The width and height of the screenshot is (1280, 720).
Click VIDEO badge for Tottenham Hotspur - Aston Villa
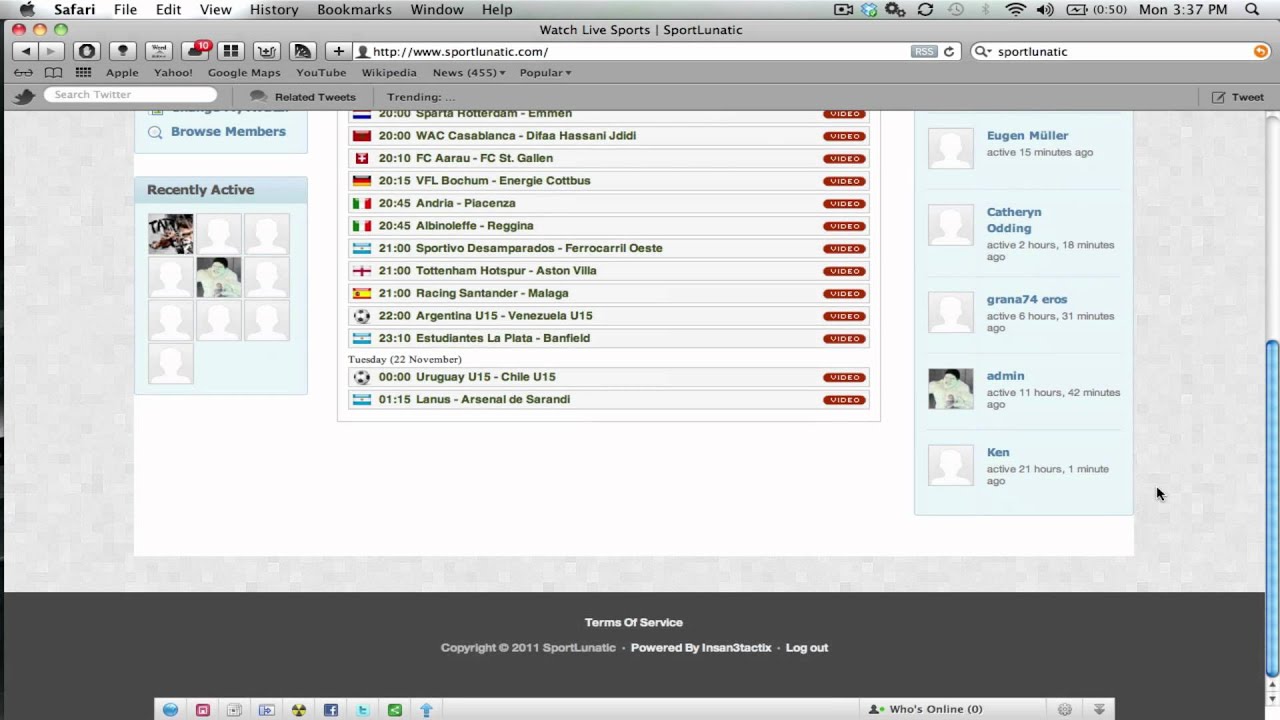[x=844, y=271]
